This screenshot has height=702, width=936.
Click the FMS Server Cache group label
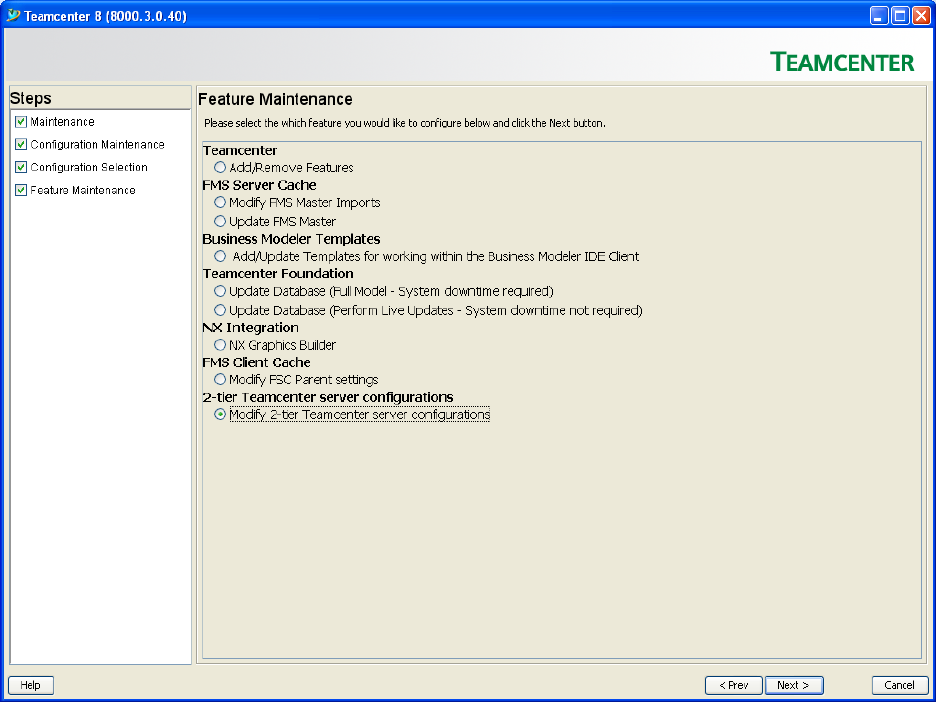click(x=259, y=185)
